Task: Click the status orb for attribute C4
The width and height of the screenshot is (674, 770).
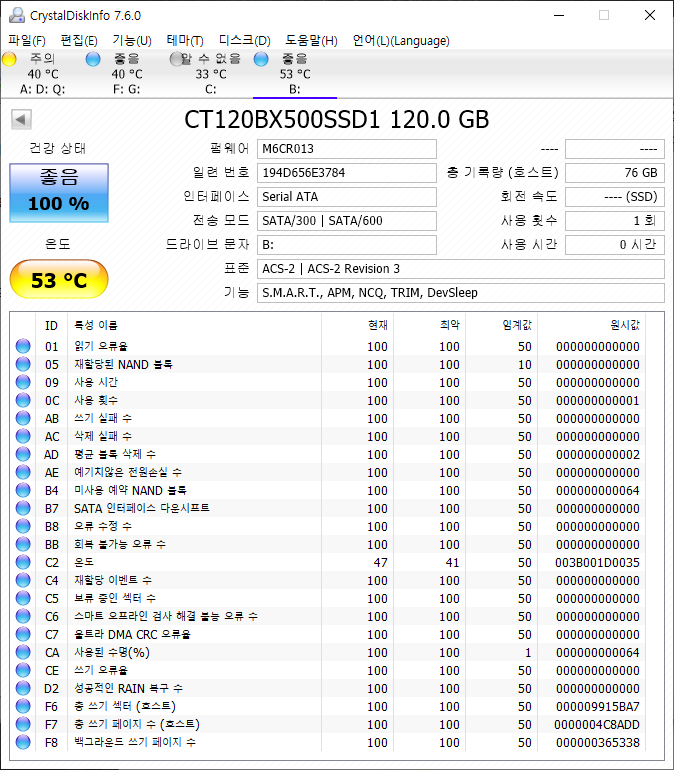Action: [x=23, y=580]
